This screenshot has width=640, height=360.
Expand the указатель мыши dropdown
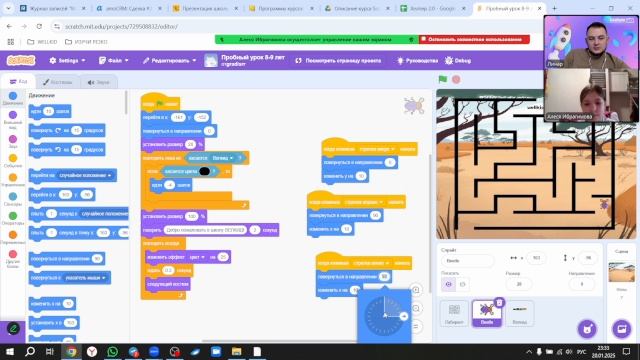click(x=85, y=278)
